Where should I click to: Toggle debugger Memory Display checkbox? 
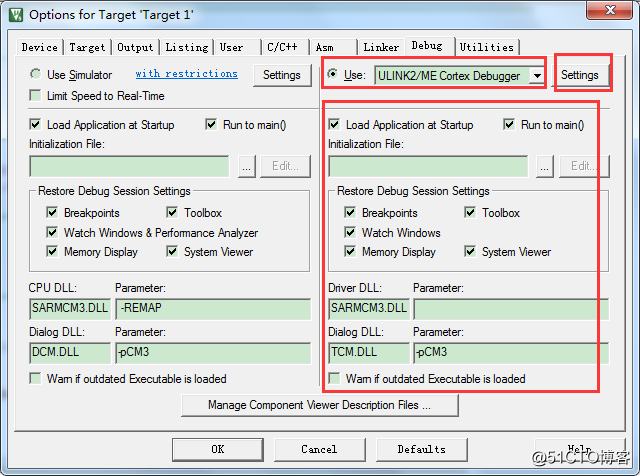coord(350,251)
